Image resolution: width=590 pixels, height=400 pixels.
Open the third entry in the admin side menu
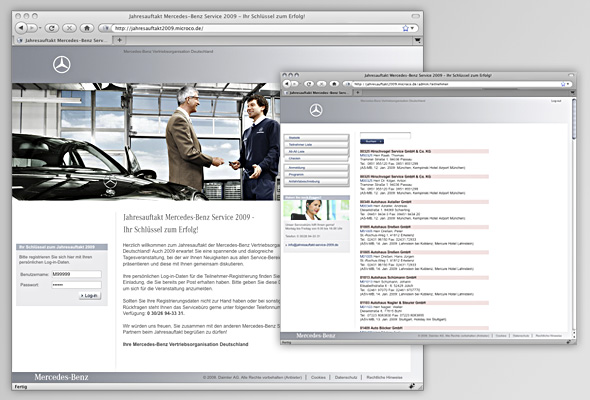[x=316, y=151]
